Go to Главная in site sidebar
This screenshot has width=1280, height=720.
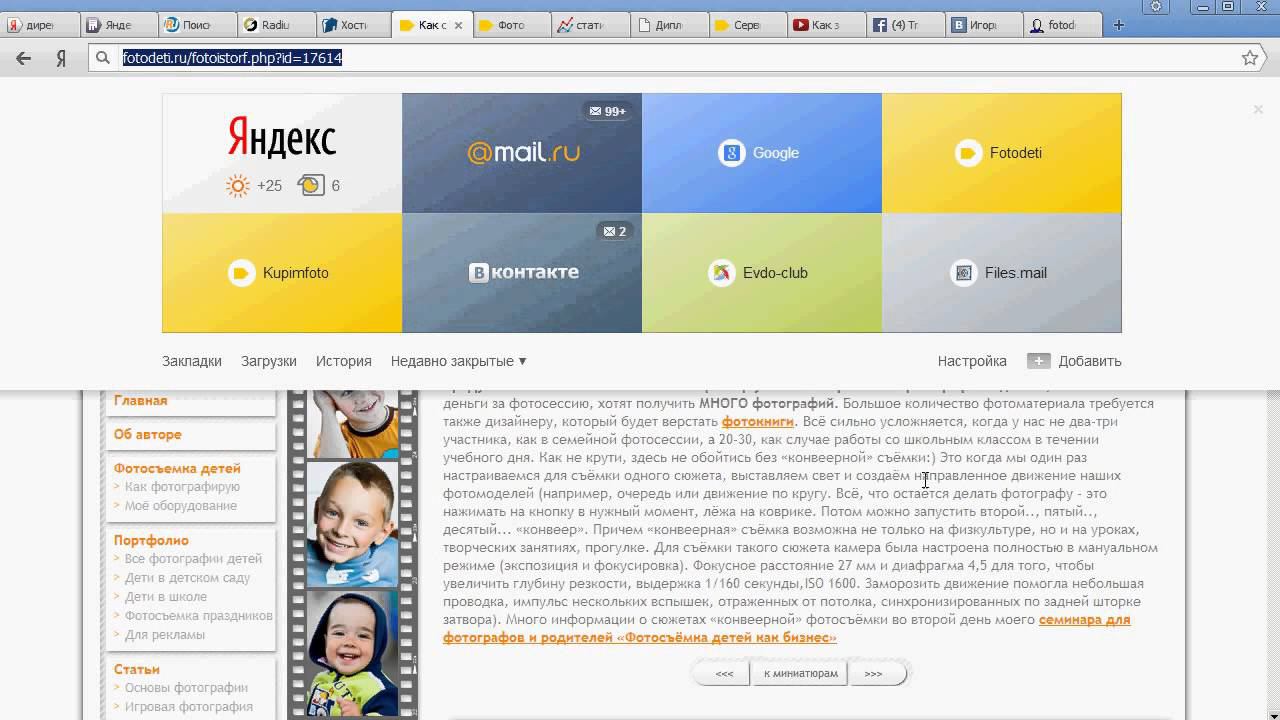point(141,400)
